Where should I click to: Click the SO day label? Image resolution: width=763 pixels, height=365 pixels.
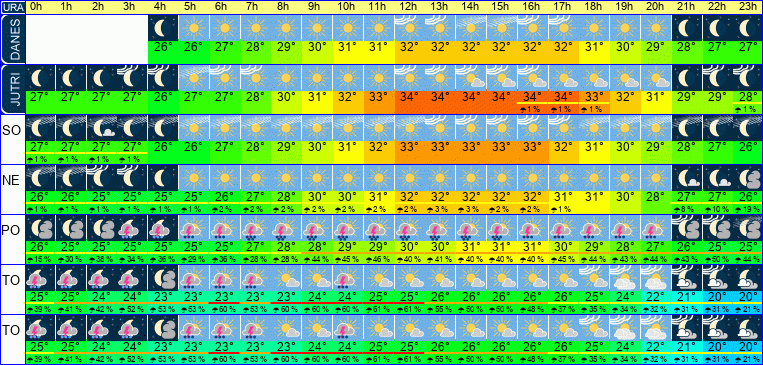(x=12, y=130)
